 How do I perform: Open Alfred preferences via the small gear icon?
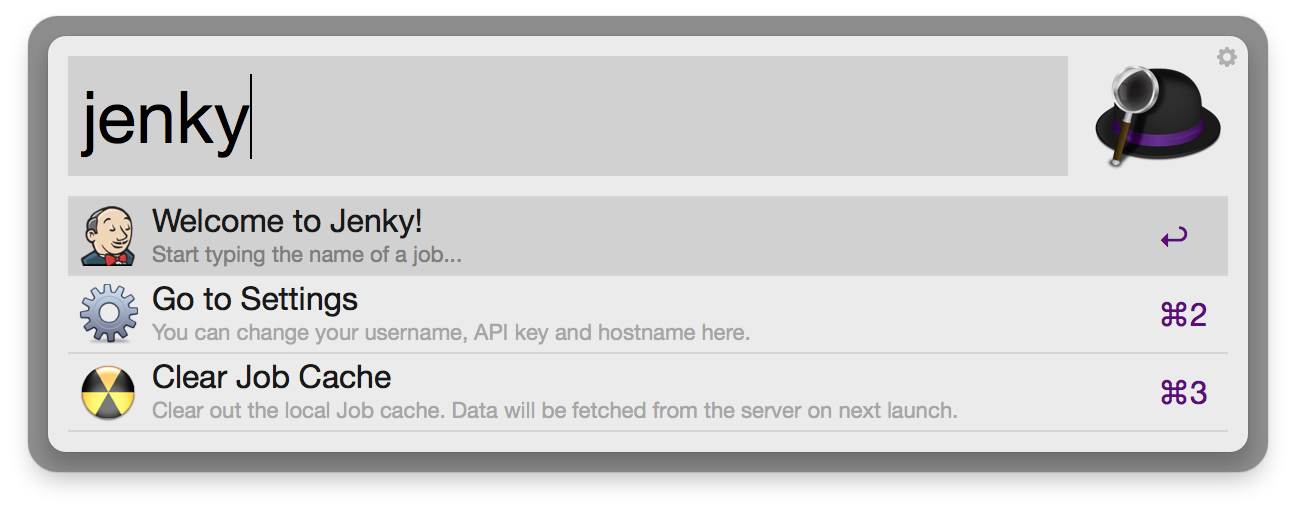point(1227,57)
